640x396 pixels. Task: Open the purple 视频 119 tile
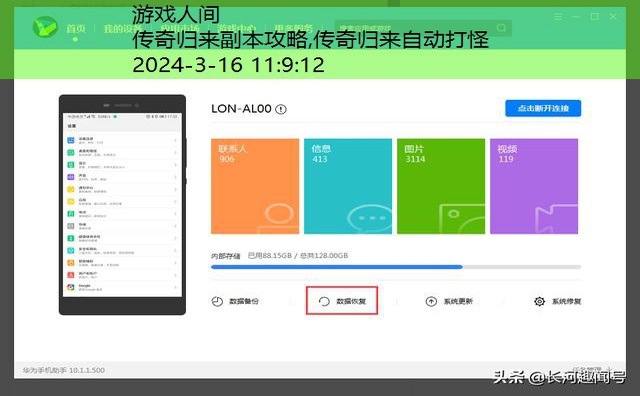pyautogui.click(x=534, y=186)
